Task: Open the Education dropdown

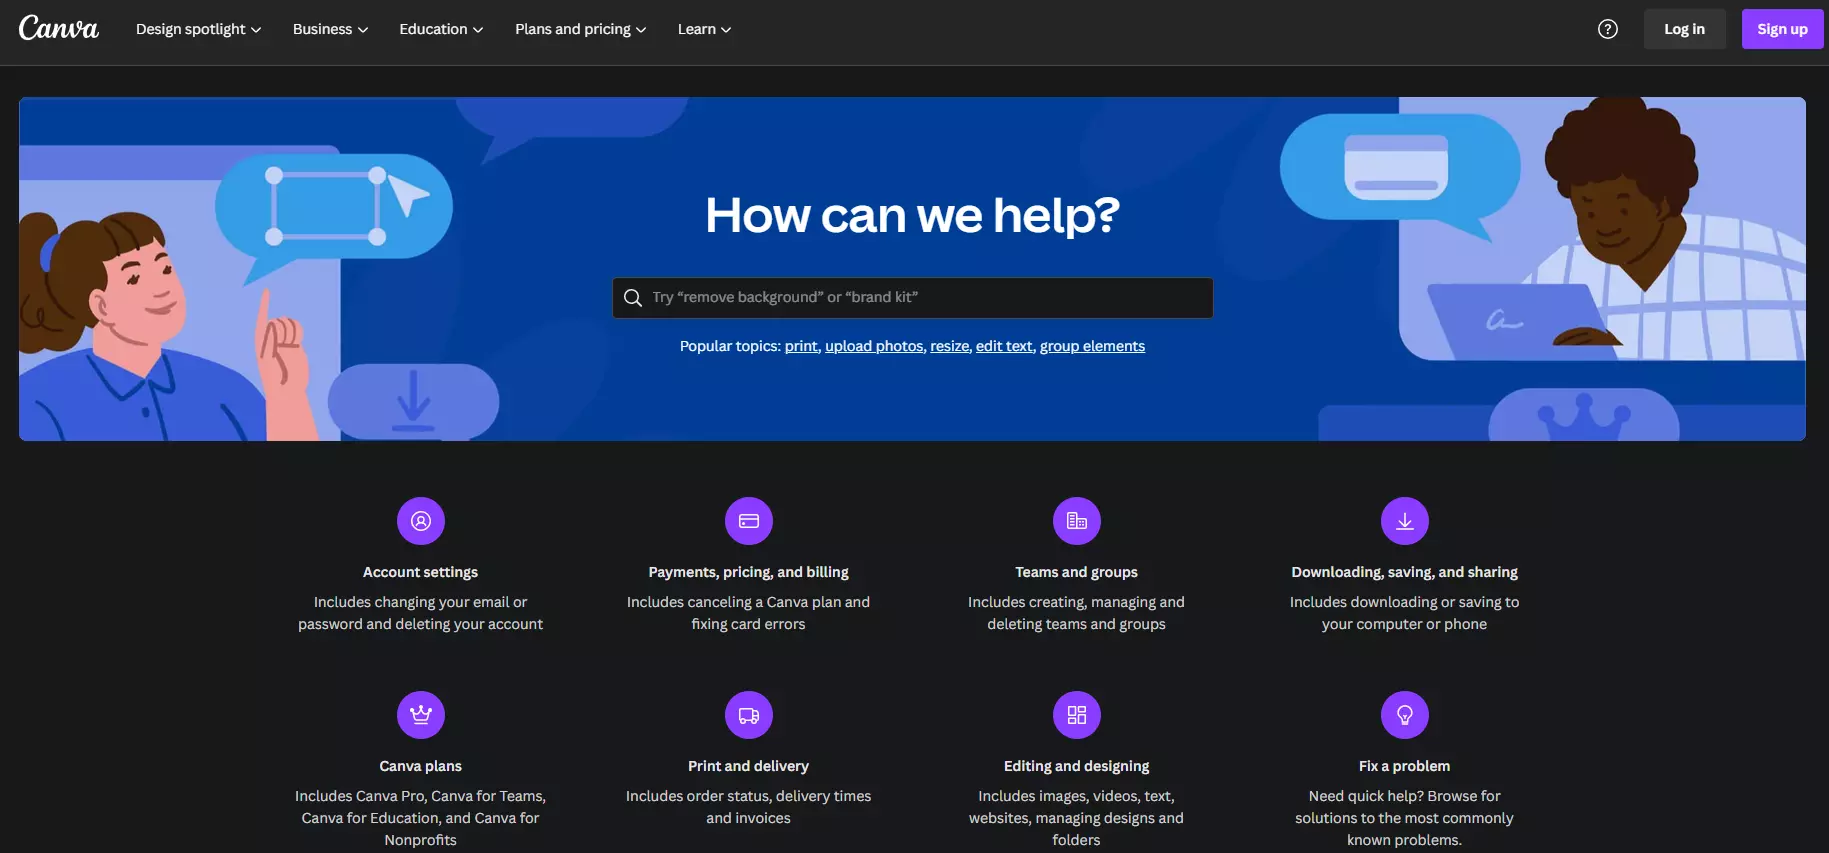Action: (x=441, y=29)
